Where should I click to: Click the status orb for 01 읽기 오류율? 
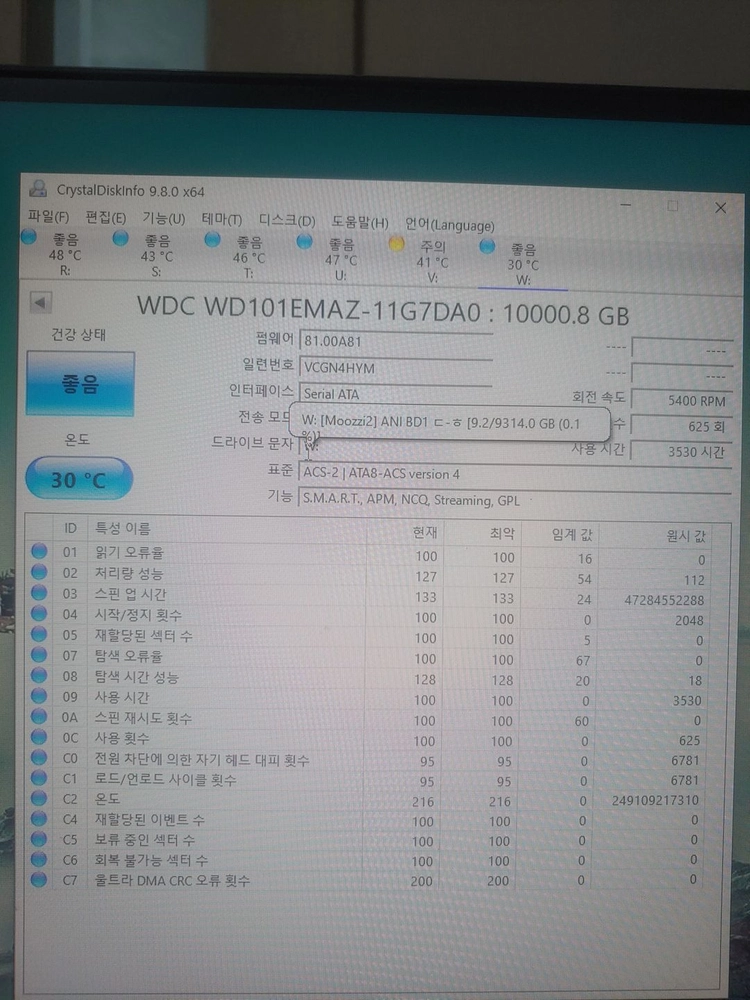39,551
